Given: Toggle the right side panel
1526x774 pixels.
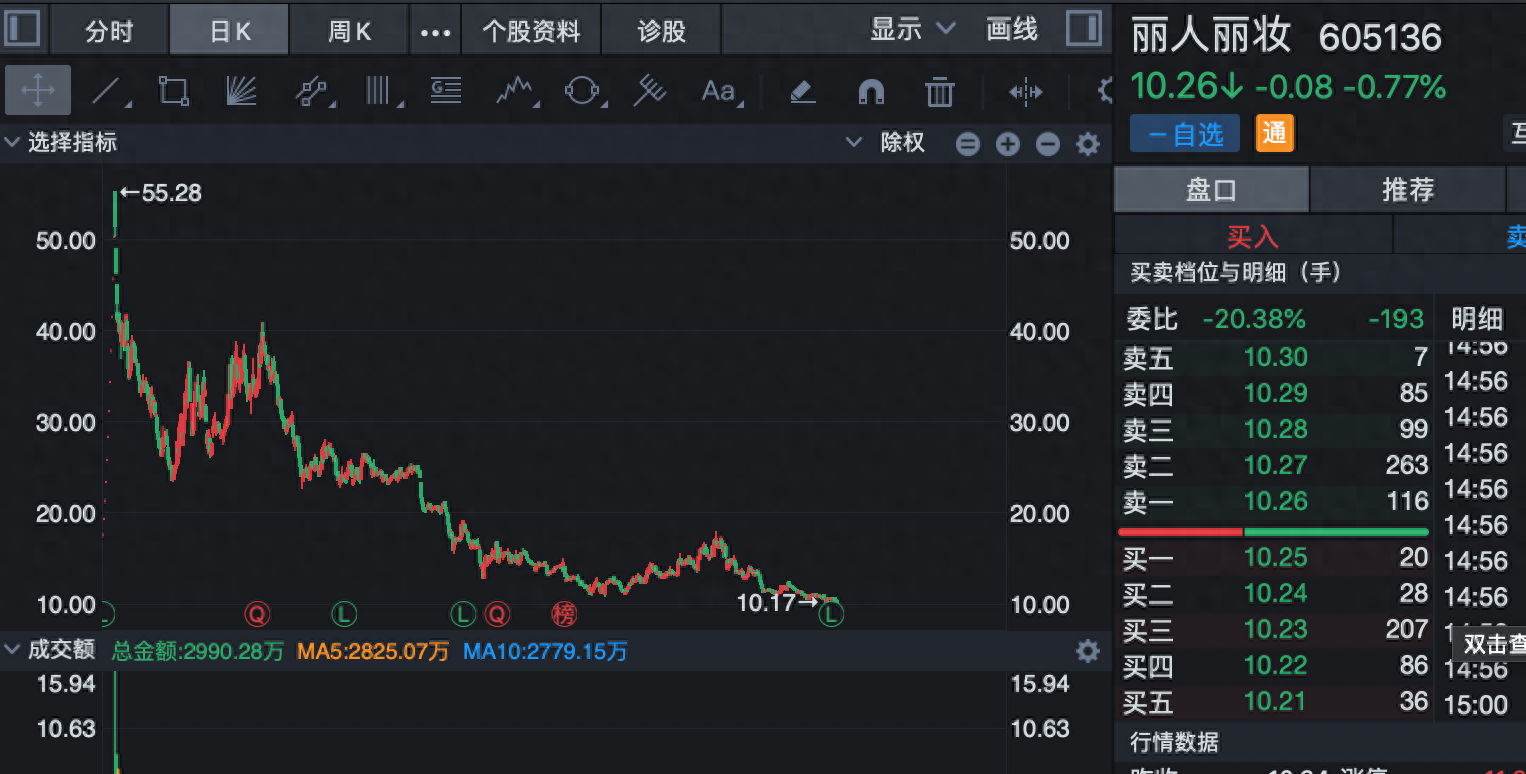Looking at the screenshot, I should pos(1083,29).
